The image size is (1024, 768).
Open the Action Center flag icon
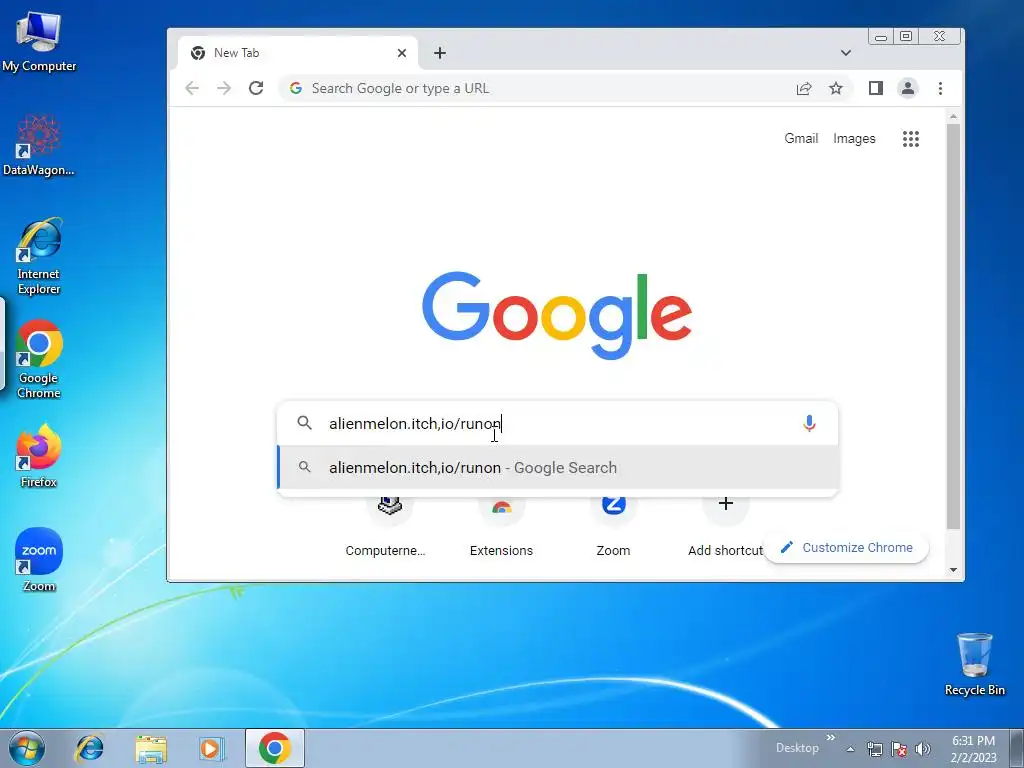click(899, 749)
